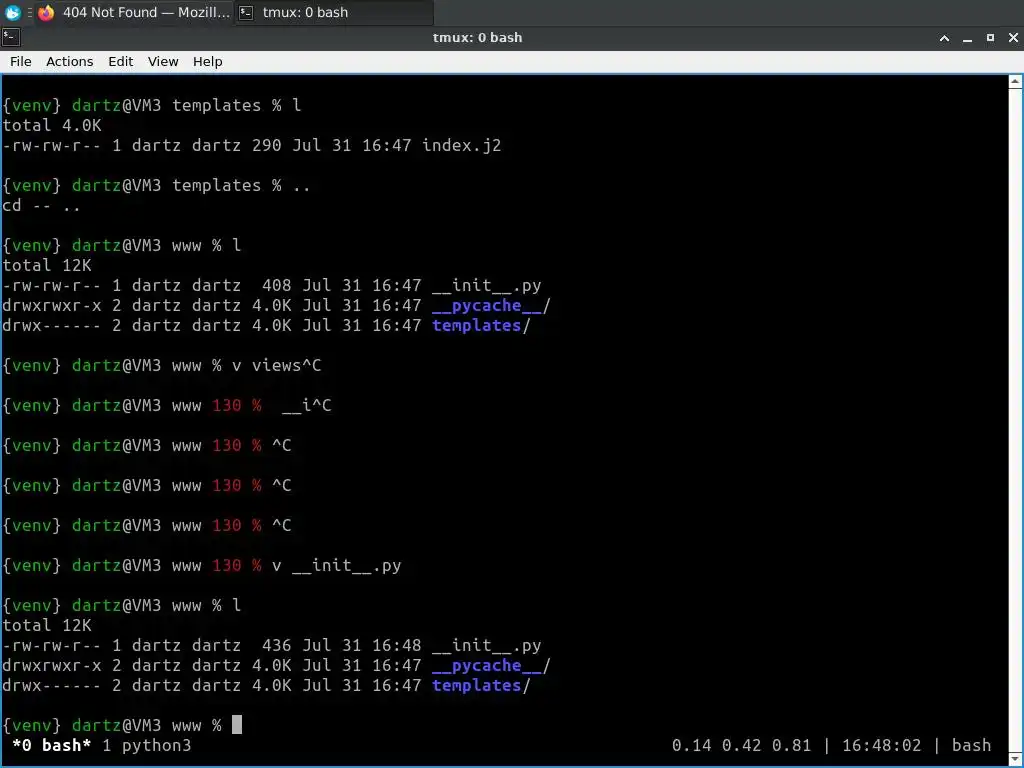The image size is (1024, 768).
Task: Select the tmux: 0 bash taskbar item
Action: tap(334, 12)
